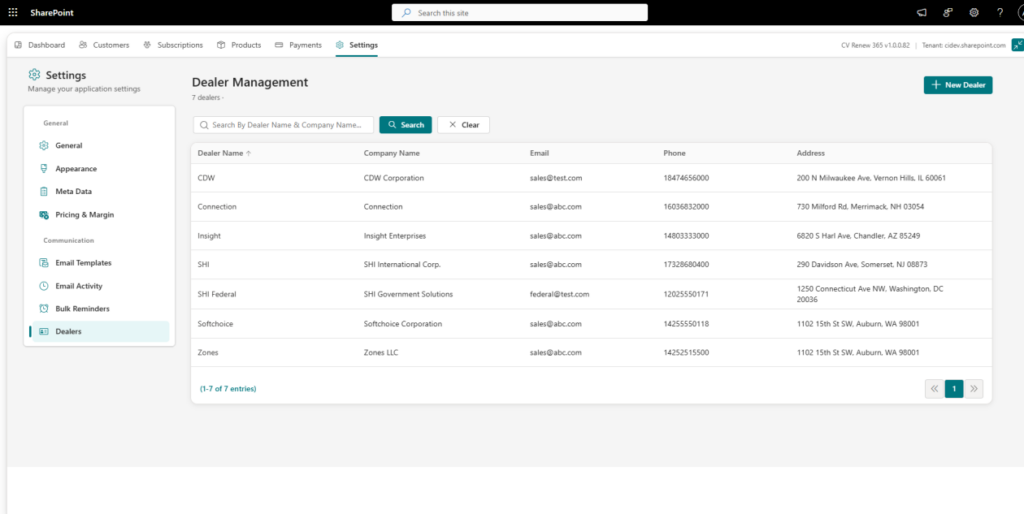Click the Bulk Reminders alarm icon
The width and height of the screenshot is (1024, 514).
point(44,308)
